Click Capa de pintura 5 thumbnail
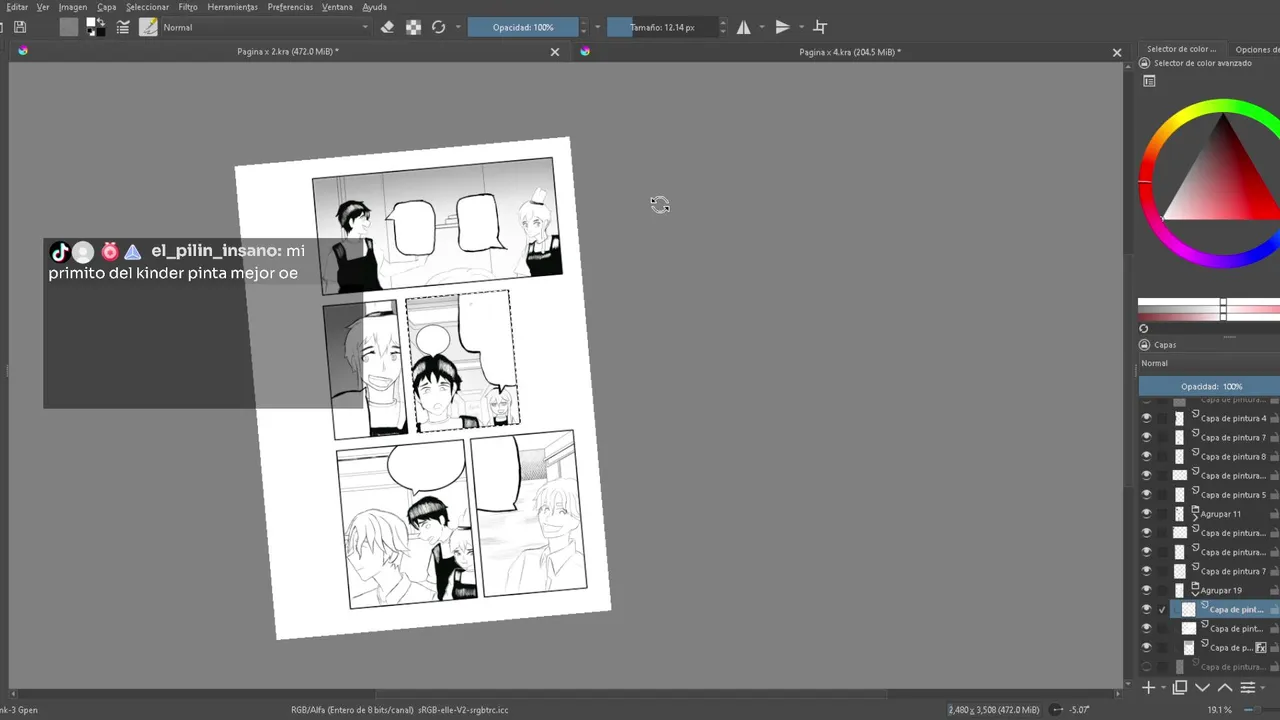Image resolution: width=1280 pixels, height=720 pixels. pyautogui.click(x=1179, y=494)
